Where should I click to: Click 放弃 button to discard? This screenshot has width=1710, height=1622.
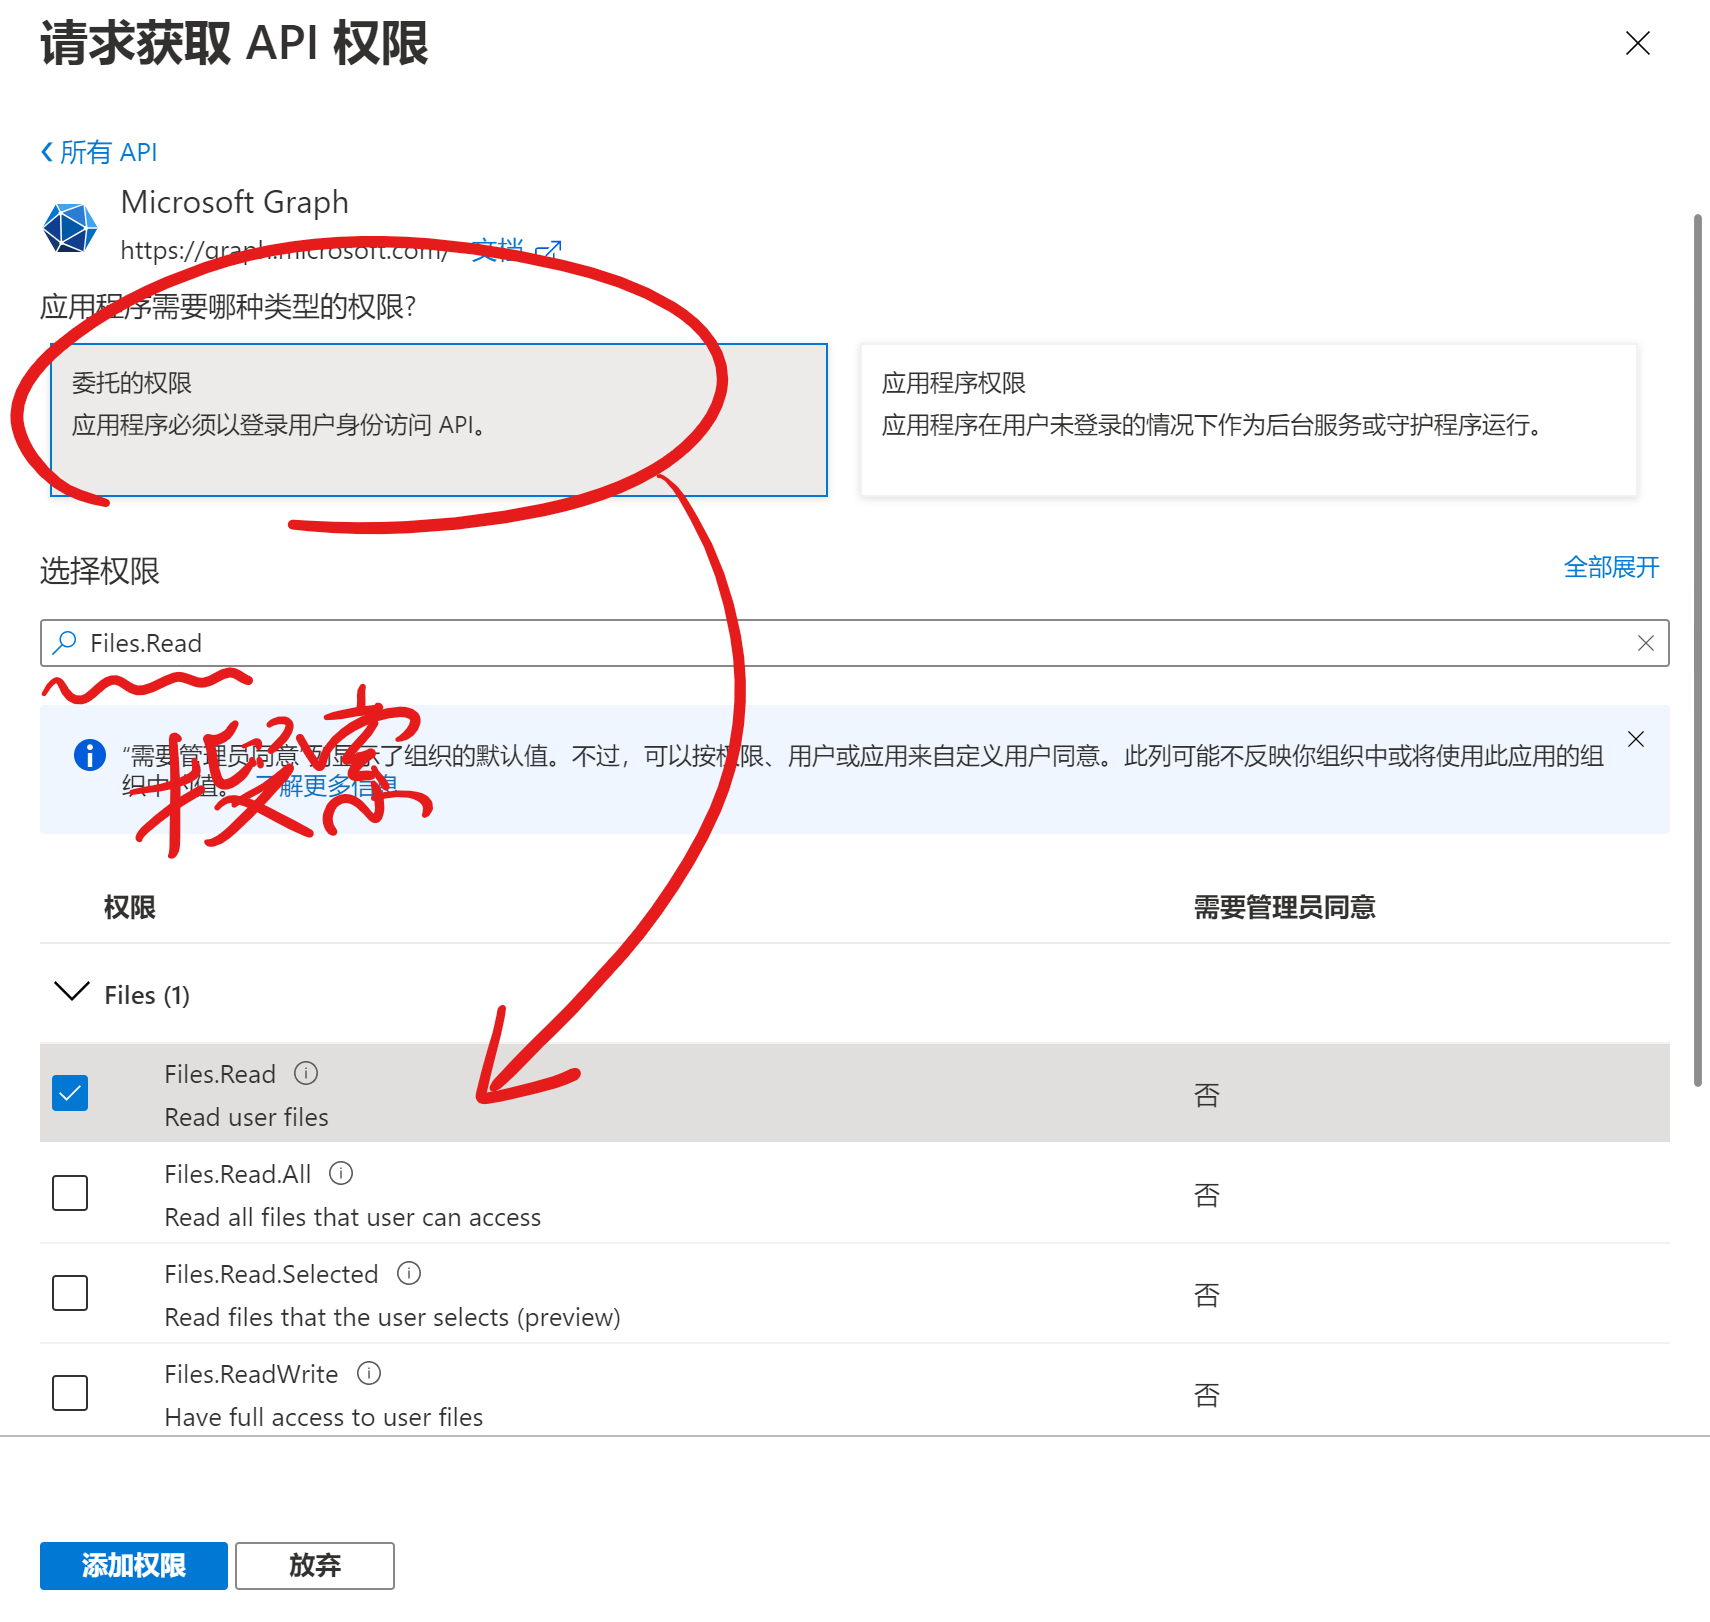point(315,1566)
